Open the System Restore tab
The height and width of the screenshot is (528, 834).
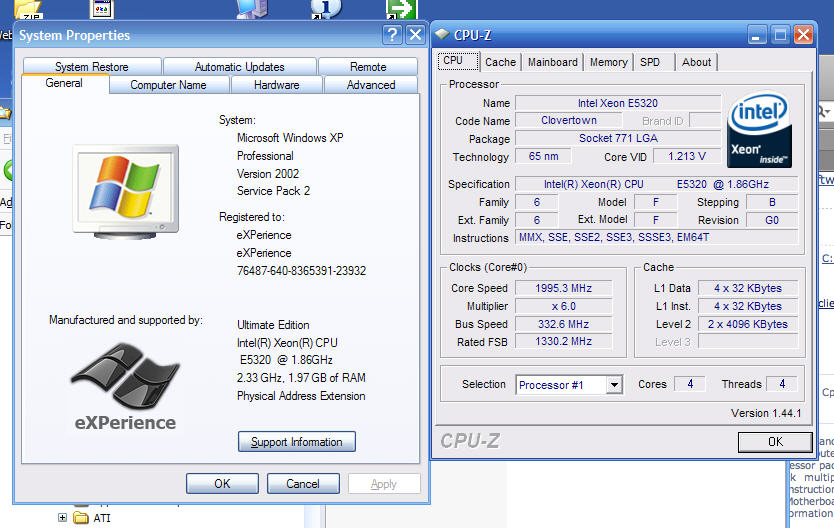click(92, 66)
